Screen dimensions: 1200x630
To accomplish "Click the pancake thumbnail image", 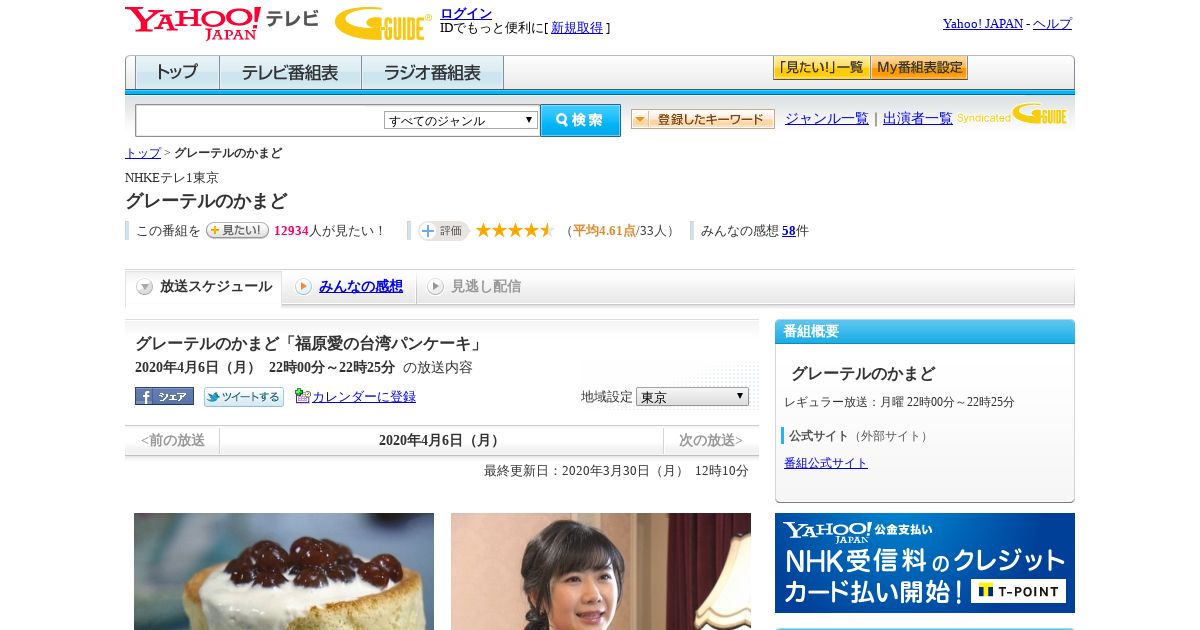I will click(x=284, y=571).
